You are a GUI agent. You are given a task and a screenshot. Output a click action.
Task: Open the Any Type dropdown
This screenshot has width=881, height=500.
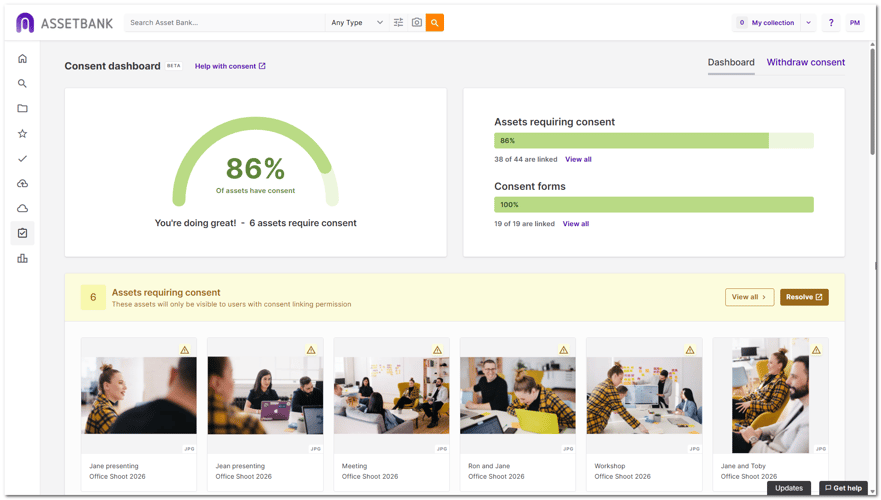coord(357,22)
